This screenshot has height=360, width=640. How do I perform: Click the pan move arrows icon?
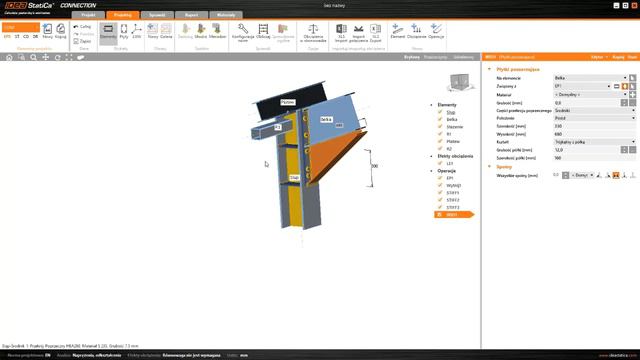click(45, 57)
